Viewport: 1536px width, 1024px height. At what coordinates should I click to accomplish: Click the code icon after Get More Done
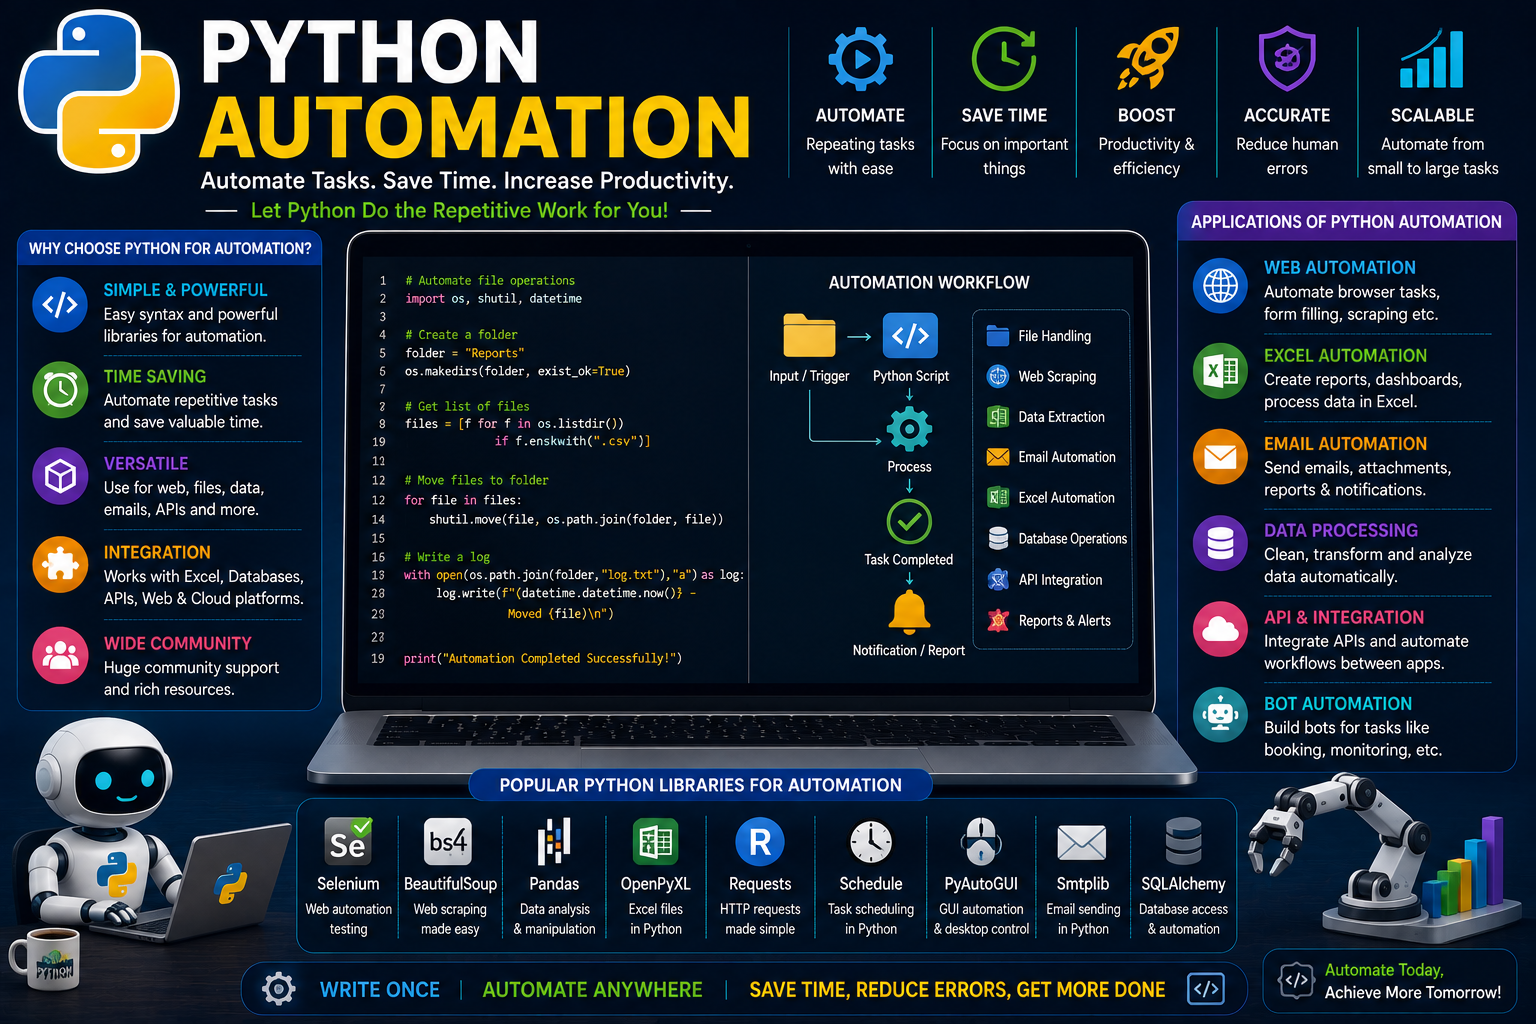tap(1206, 989)
